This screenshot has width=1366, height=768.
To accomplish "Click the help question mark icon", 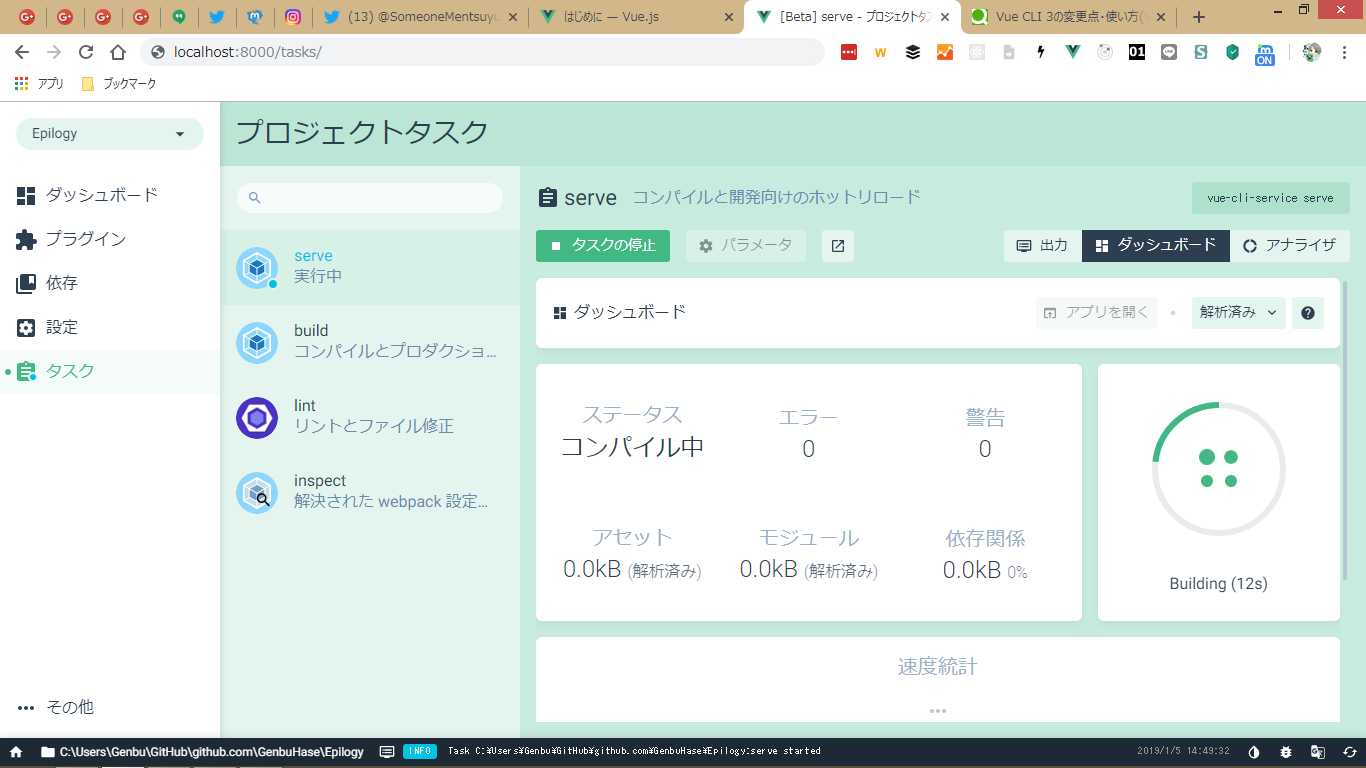I will pos(1307,313).
